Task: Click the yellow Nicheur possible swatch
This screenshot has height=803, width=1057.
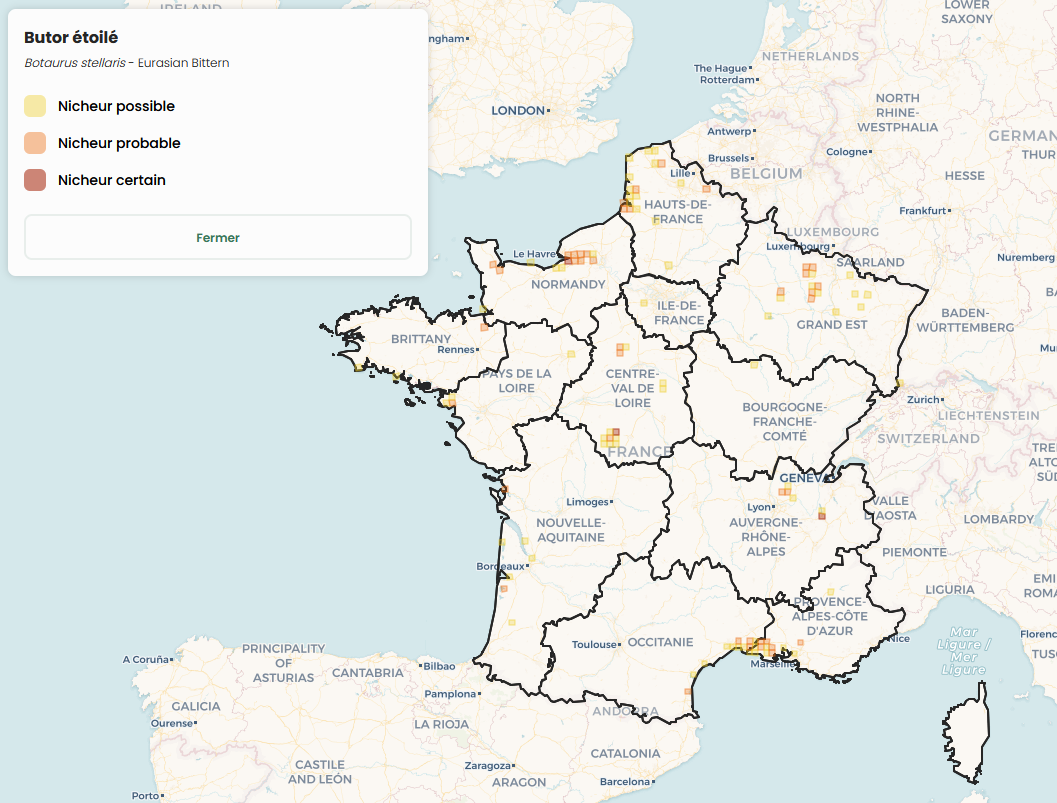Action: [35, 106]
